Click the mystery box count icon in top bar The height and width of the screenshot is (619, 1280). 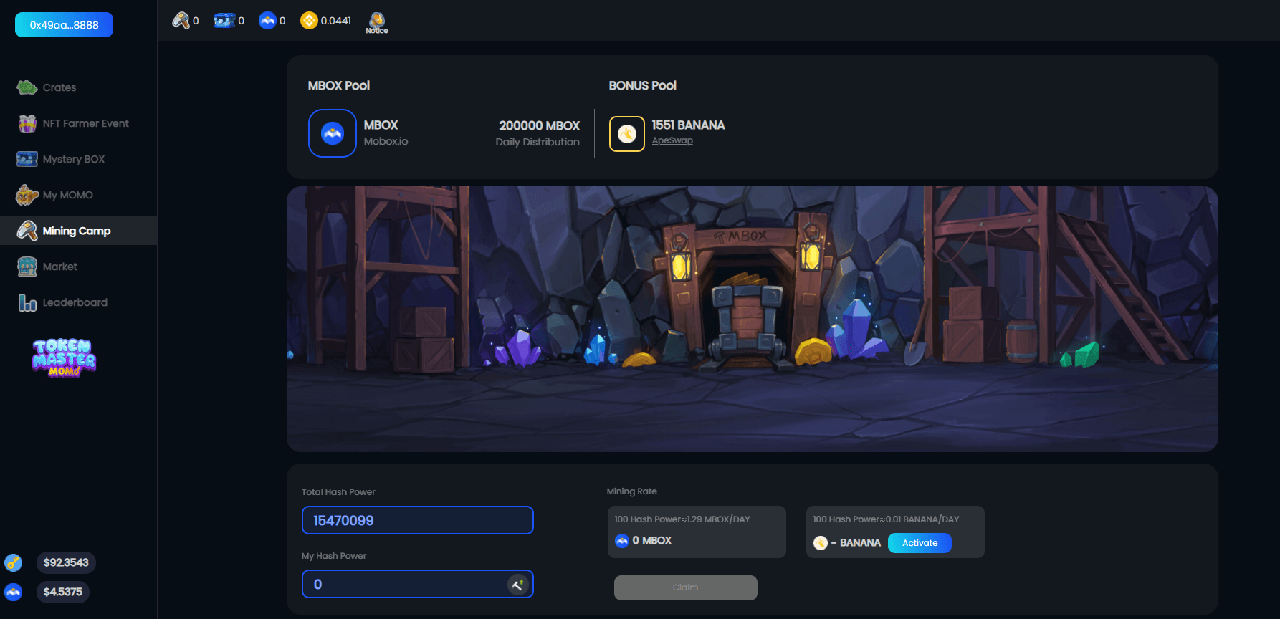click(224, 20)
